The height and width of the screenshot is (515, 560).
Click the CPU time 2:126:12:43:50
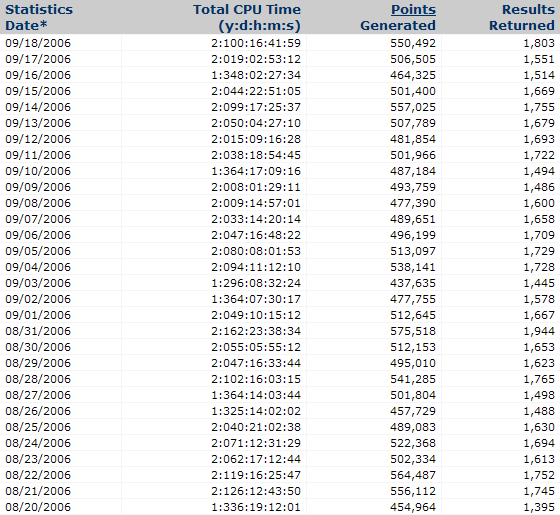coord(256,491)
